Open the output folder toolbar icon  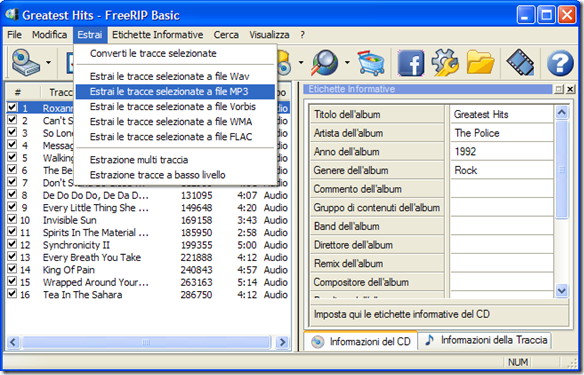(x=480, y=63)
